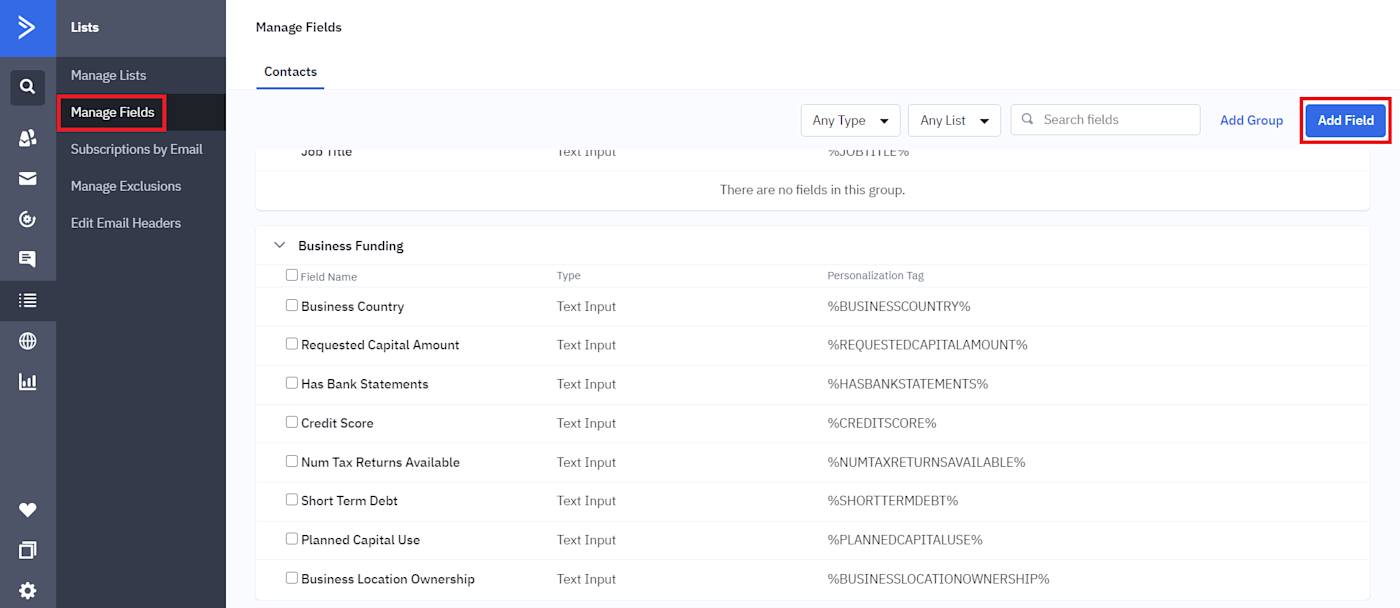The image size is (1400, 608).
Task: Open Manage Exclusions menu item
Action: click(x=126, y=186)
